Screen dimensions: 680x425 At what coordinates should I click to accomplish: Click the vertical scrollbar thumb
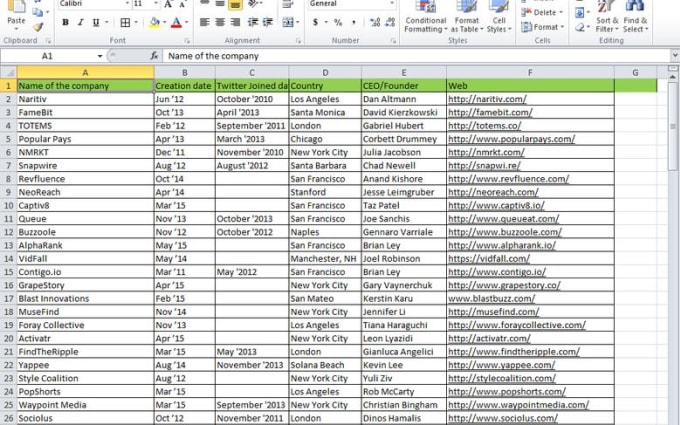click(x=673, y=126)
